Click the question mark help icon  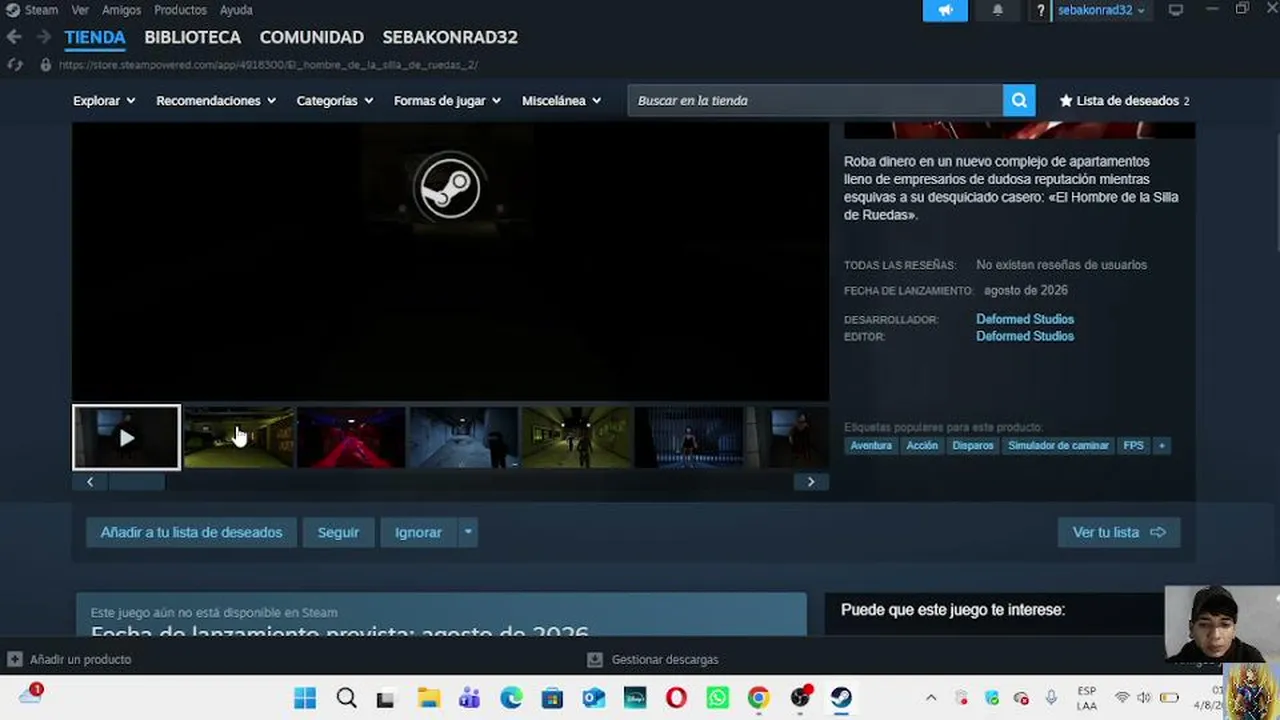pyautogui.click(x=1040, y=10)
